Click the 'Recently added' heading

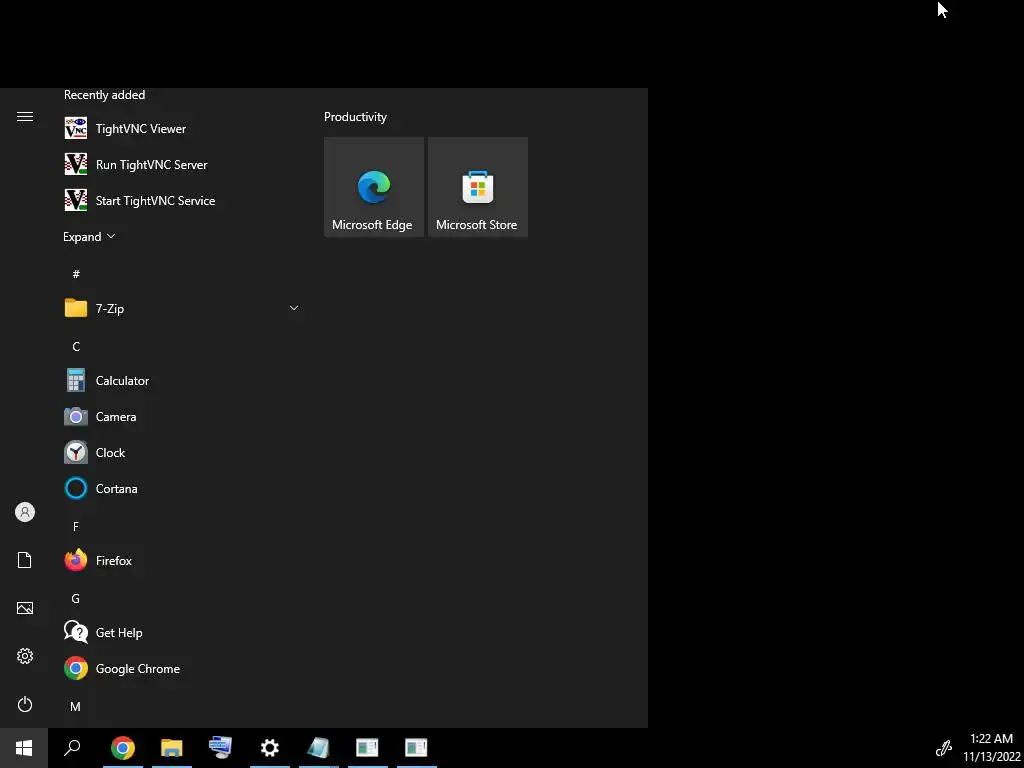(x=104, y=95)
